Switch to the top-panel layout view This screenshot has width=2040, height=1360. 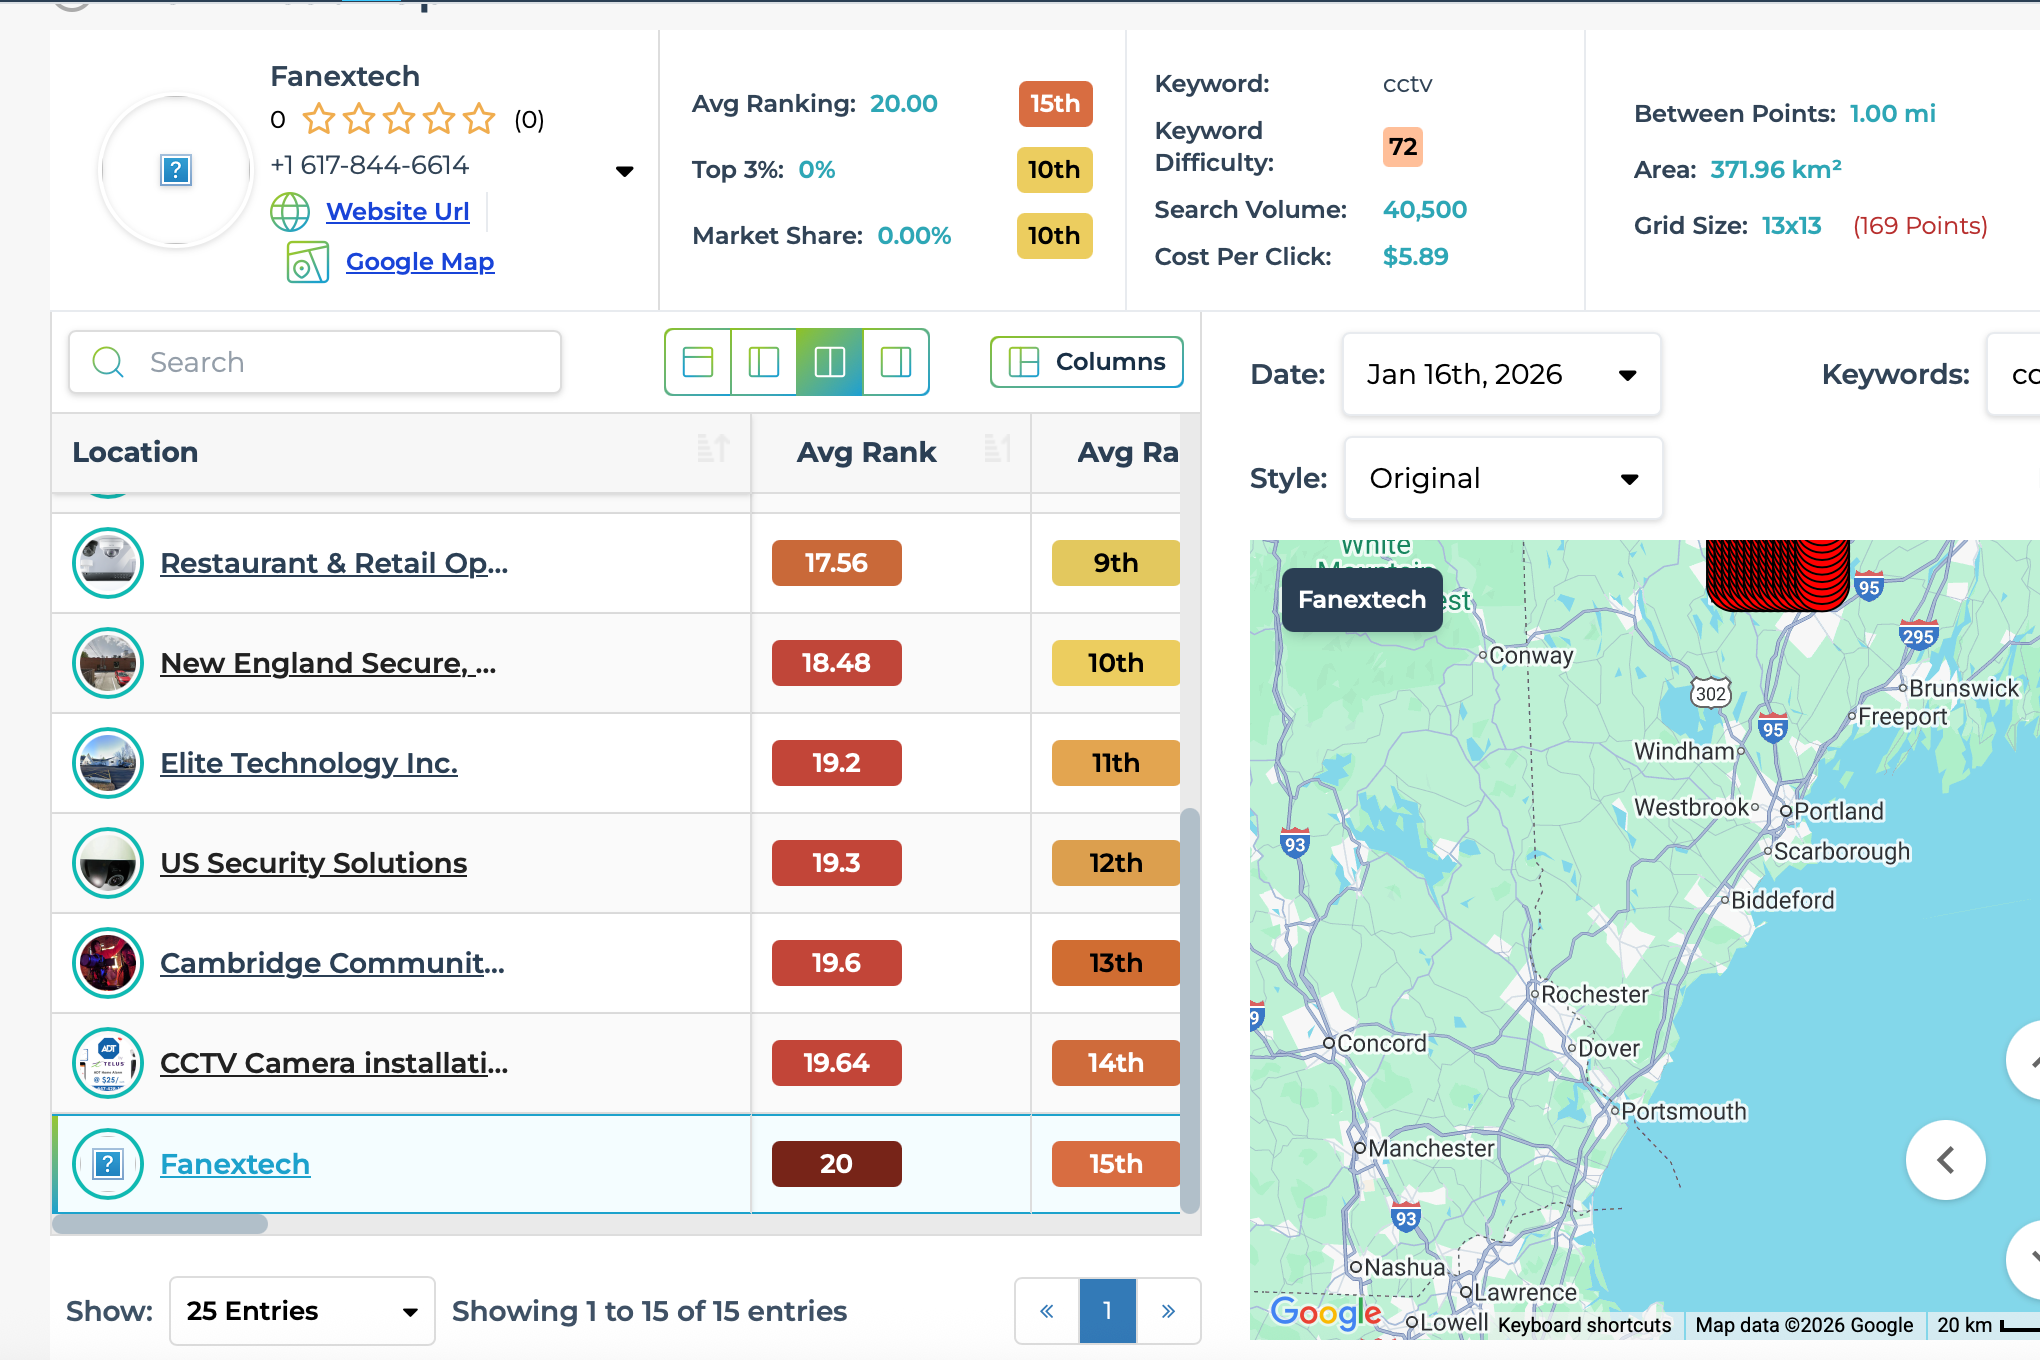(698, 362)
